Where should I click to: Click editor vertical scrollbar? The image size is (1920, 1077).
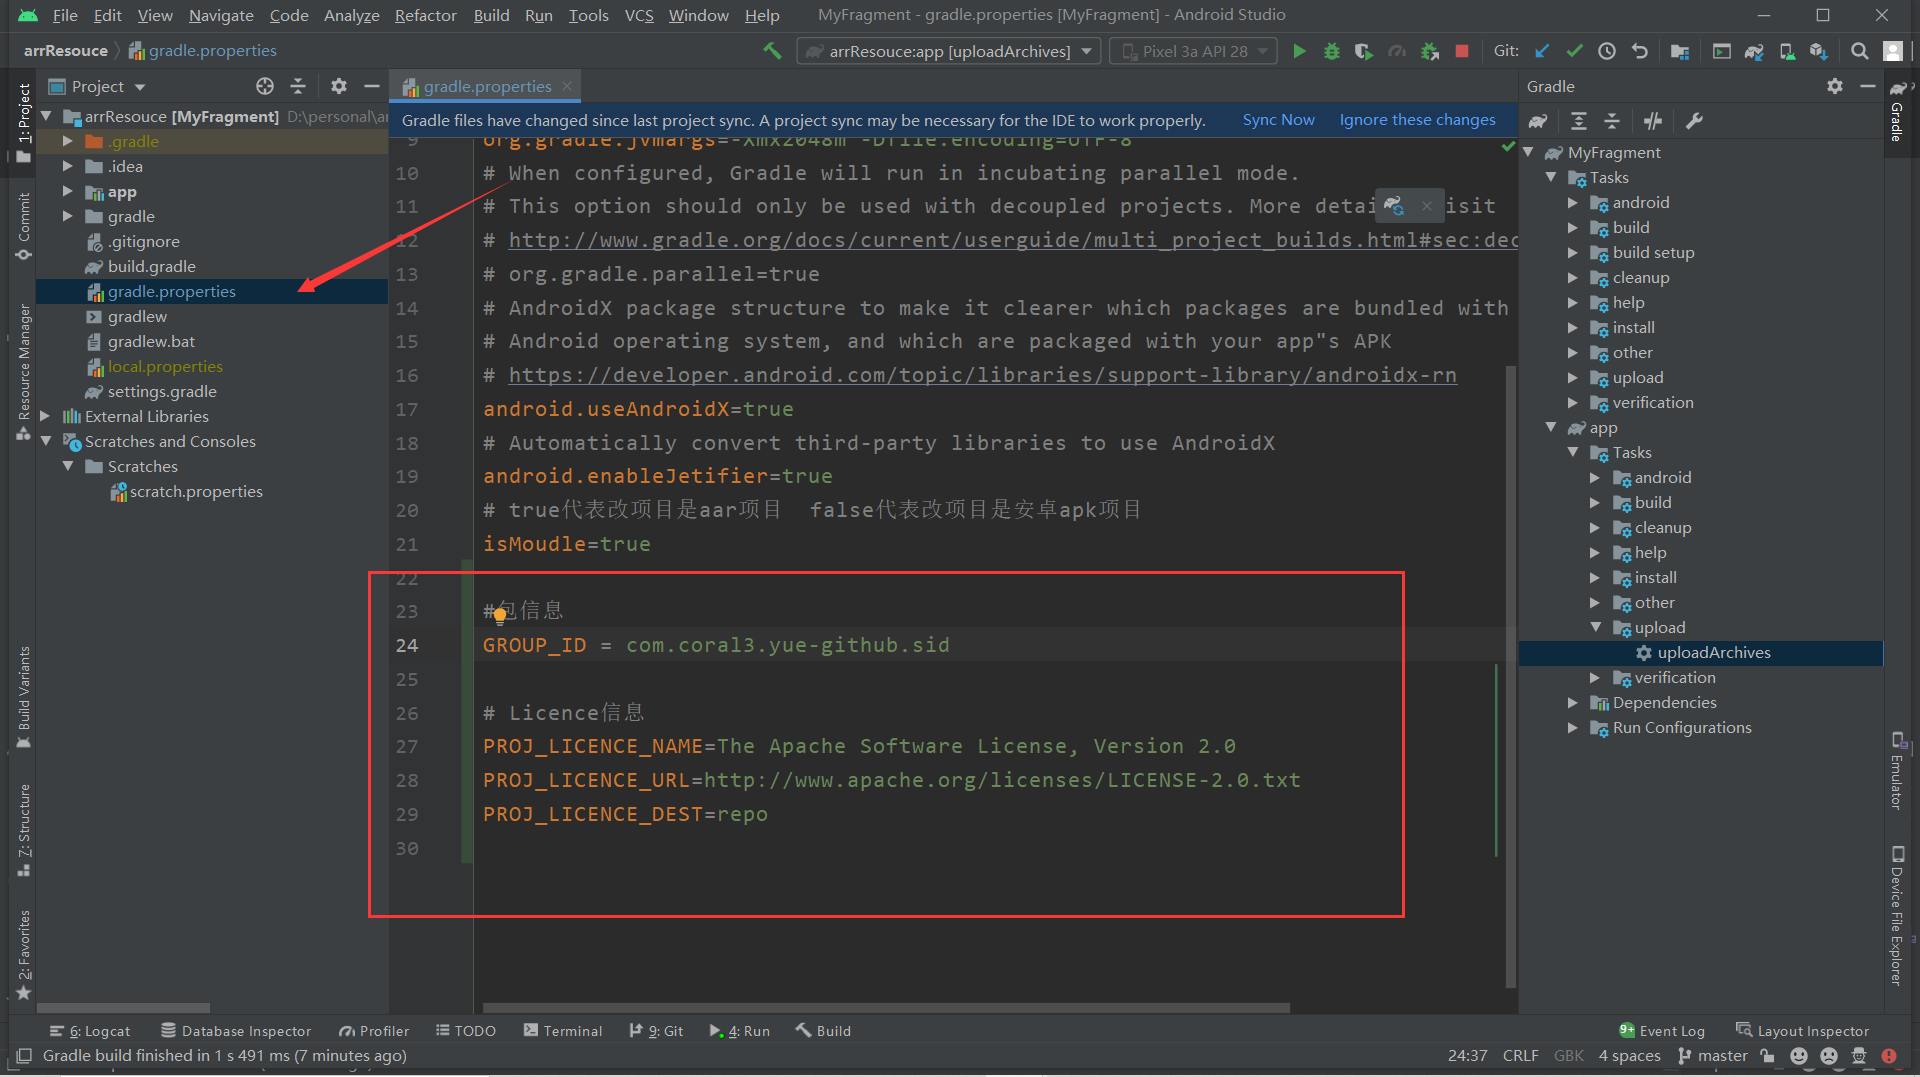(1511, 675)
